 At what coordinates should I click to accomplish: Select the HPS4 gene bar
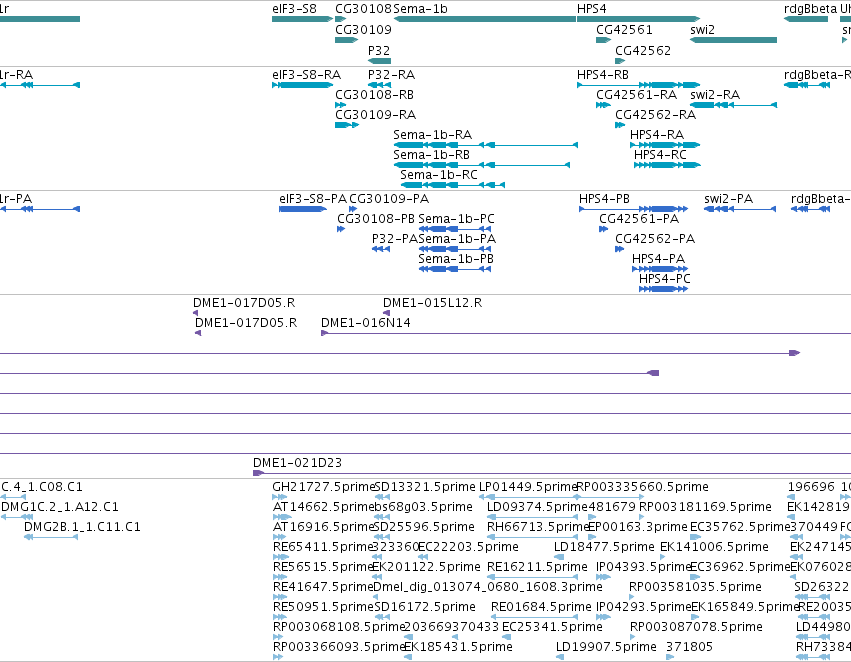click(x=638, y=19)
